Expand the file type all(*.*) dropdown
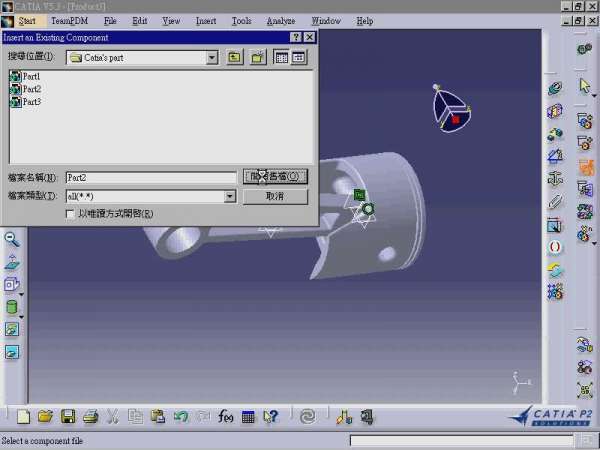600x450 pixels. tap(230, 197)
